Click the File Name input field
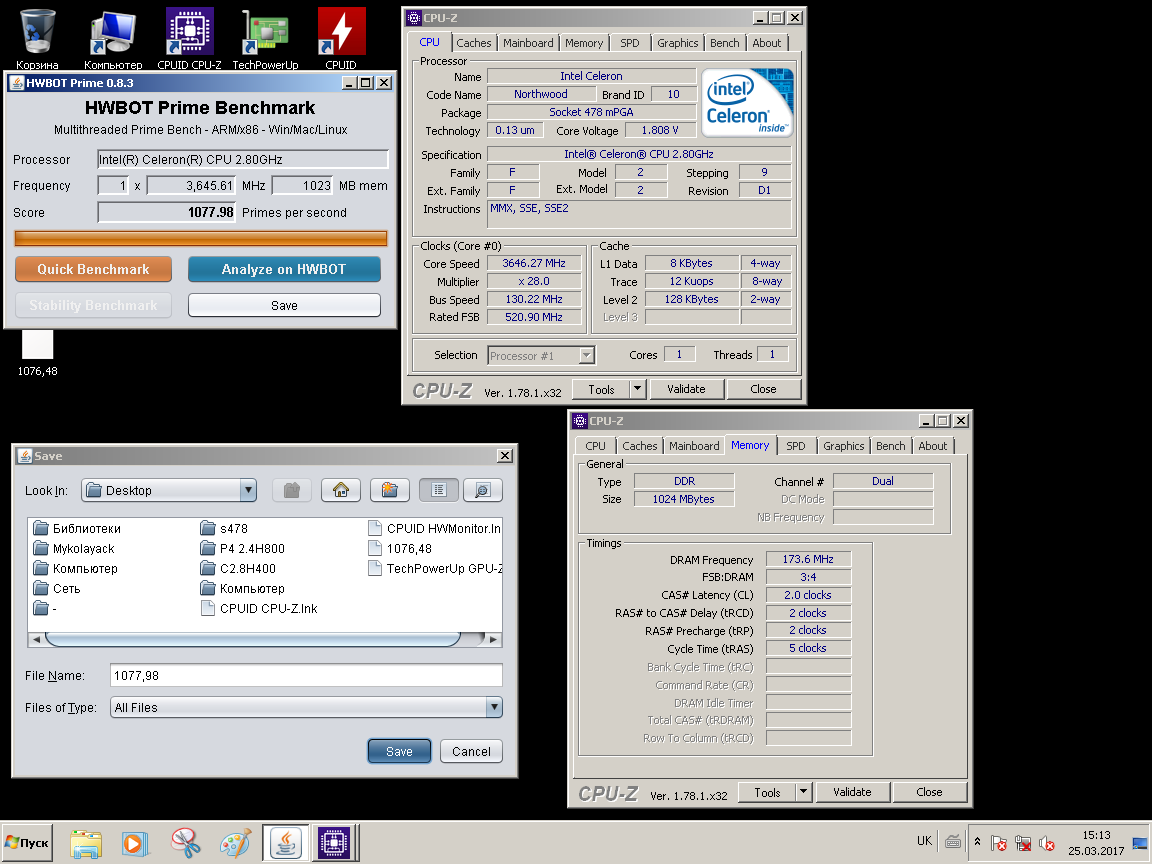Screen dimensions: 1152x864 (x=306, y=675)
